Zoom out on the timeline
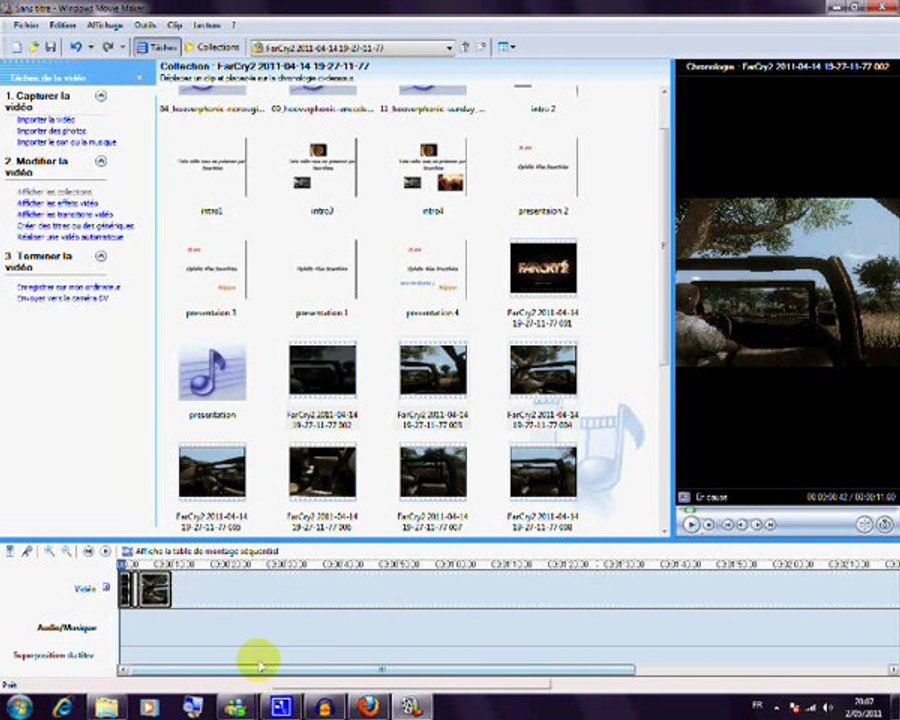The height and width of the screenshot is (720, 900). [67, 551]
